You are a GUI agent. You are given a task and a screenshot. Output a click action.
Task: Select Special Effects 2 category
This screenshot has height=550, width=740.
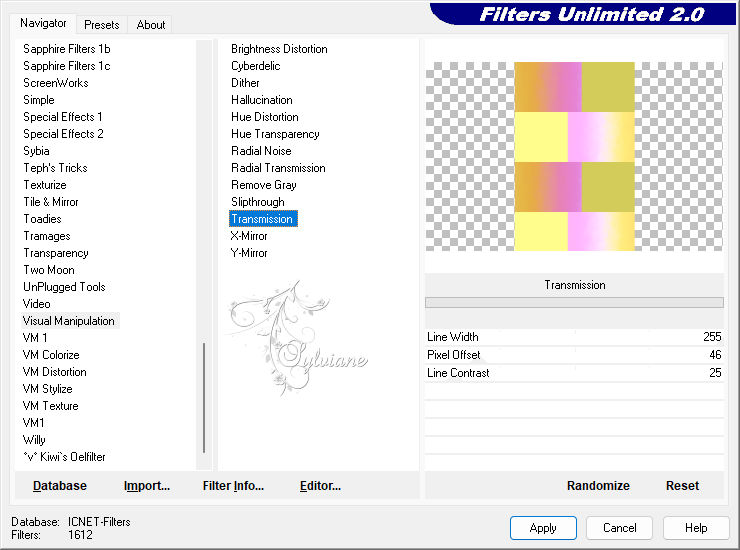pyautogui.click(x=63, y=134)
